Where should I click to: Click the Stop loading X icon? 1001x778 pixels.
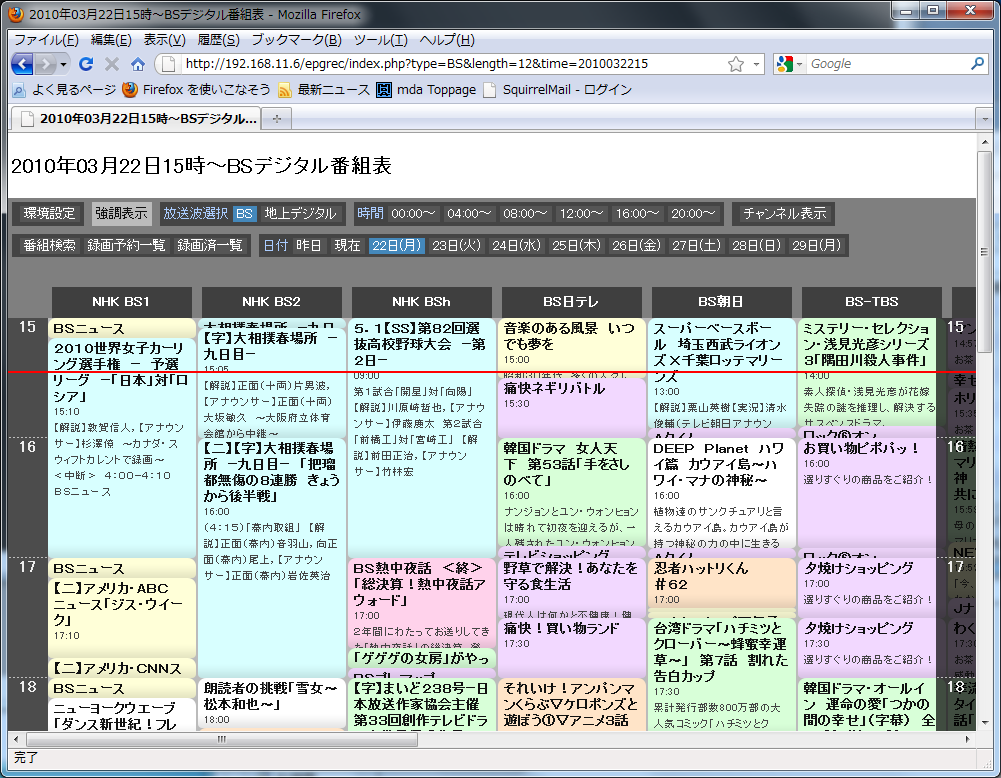pyautogui.click(x=112, y=64)
